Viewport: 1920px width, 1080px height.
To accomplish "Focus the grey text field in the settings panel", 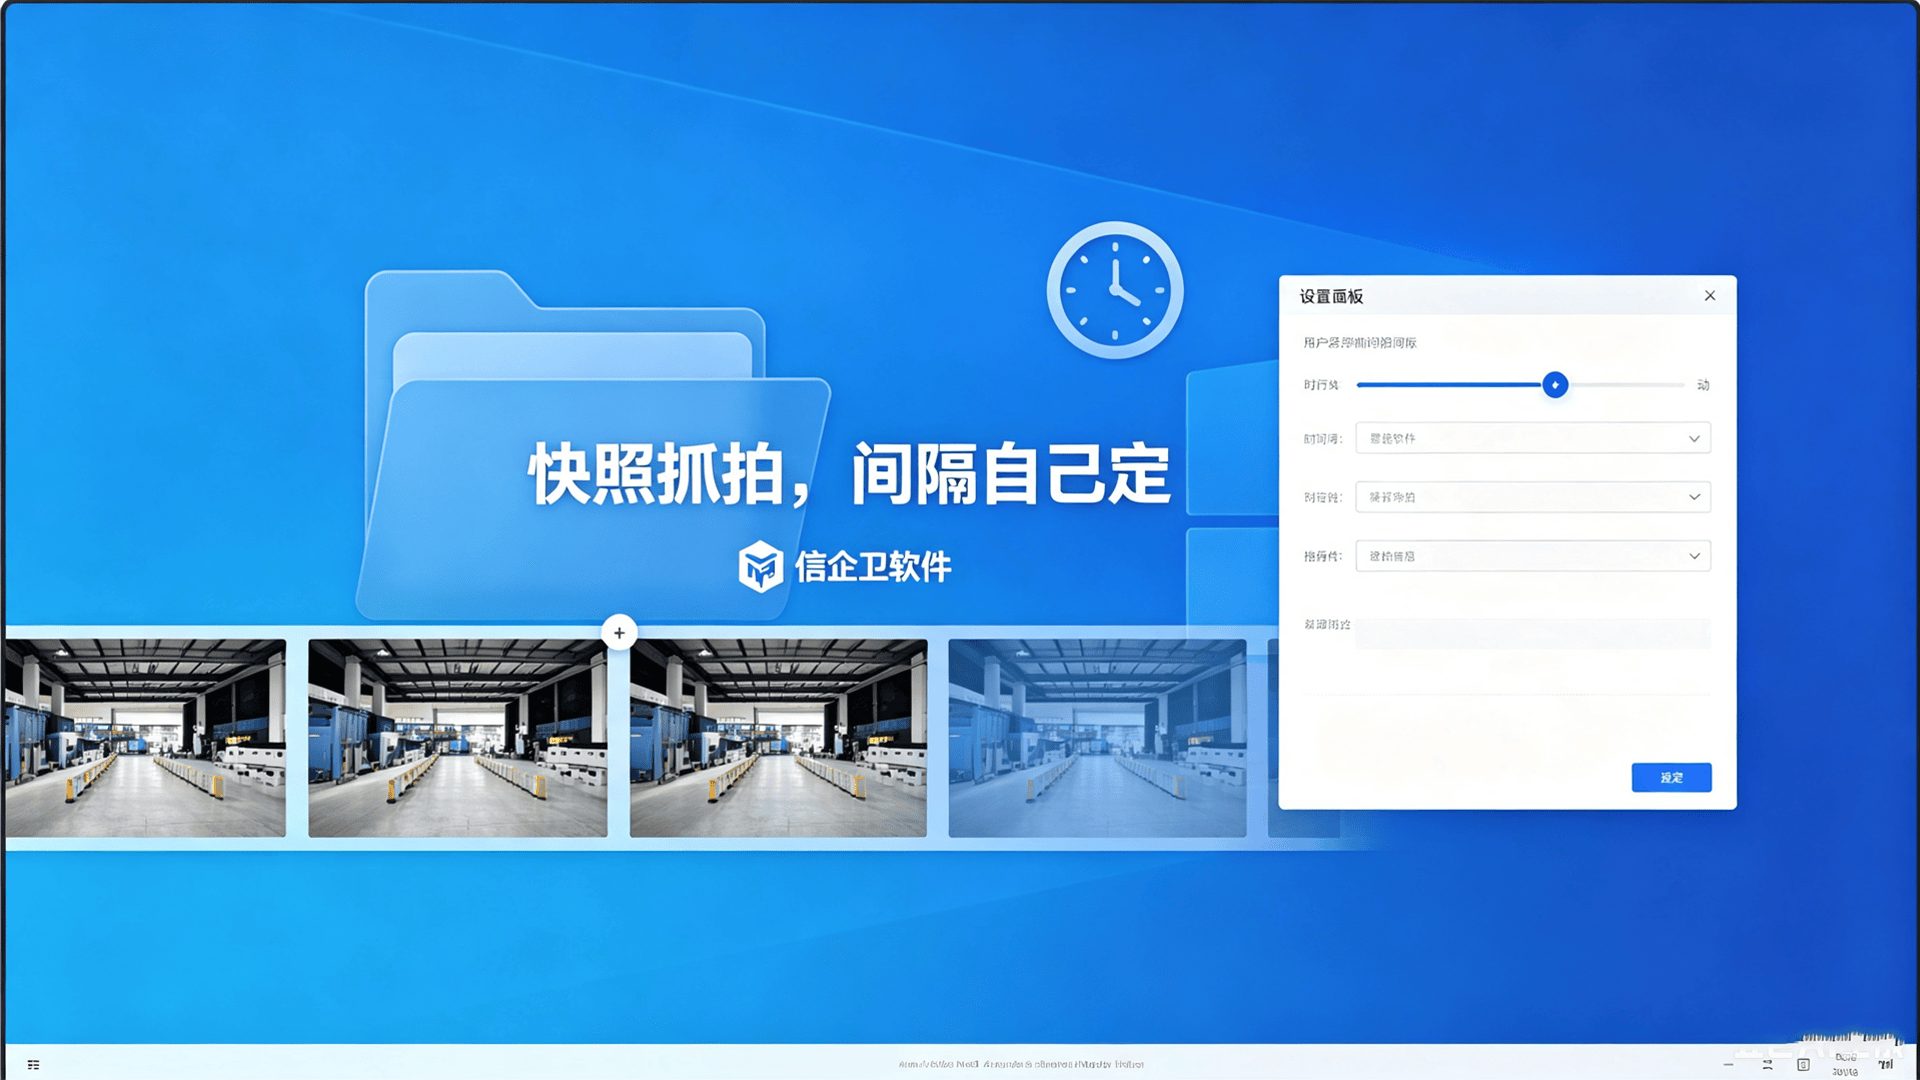I will (x=1533, y=633).
